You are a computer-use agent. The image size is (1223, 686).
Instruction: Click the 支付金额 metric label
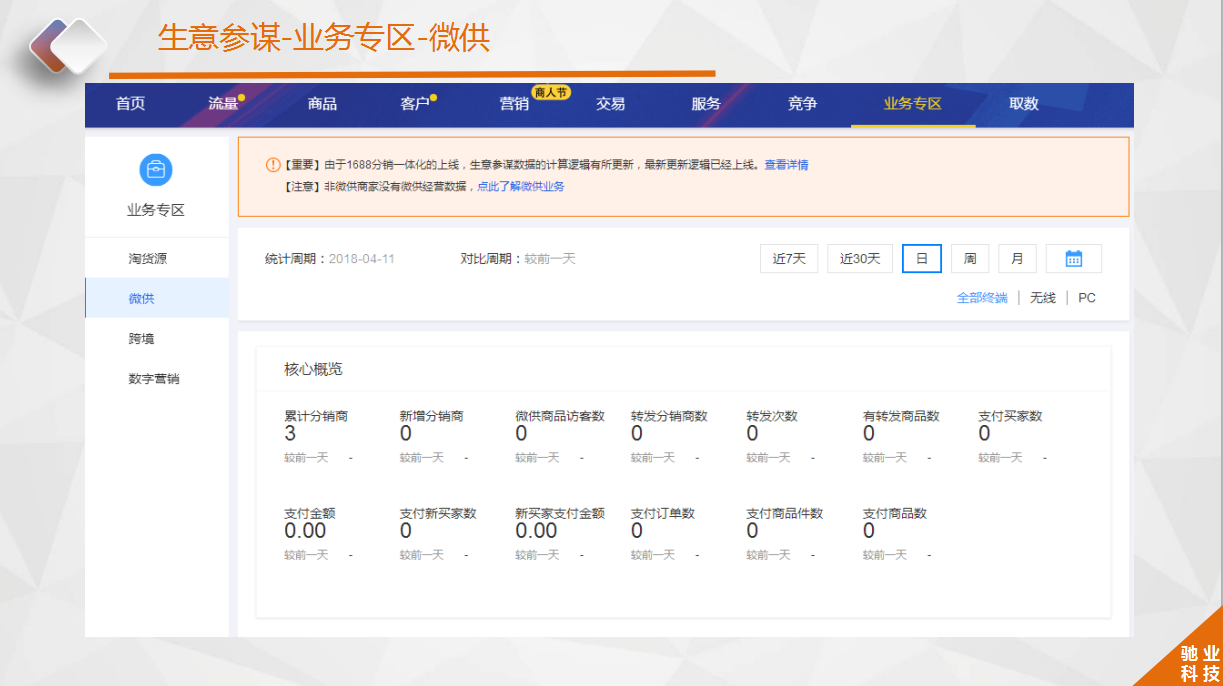310,513
